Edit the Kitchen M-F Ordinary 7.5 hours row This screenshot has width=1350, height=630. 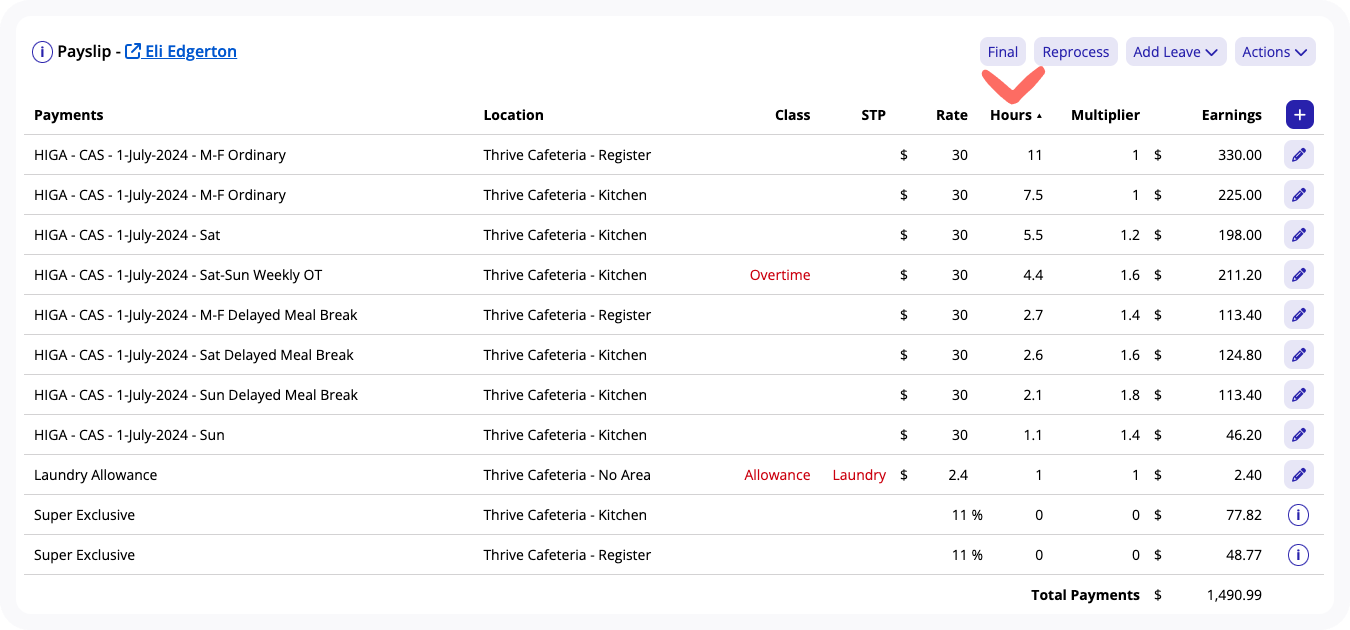(1299, 195)
